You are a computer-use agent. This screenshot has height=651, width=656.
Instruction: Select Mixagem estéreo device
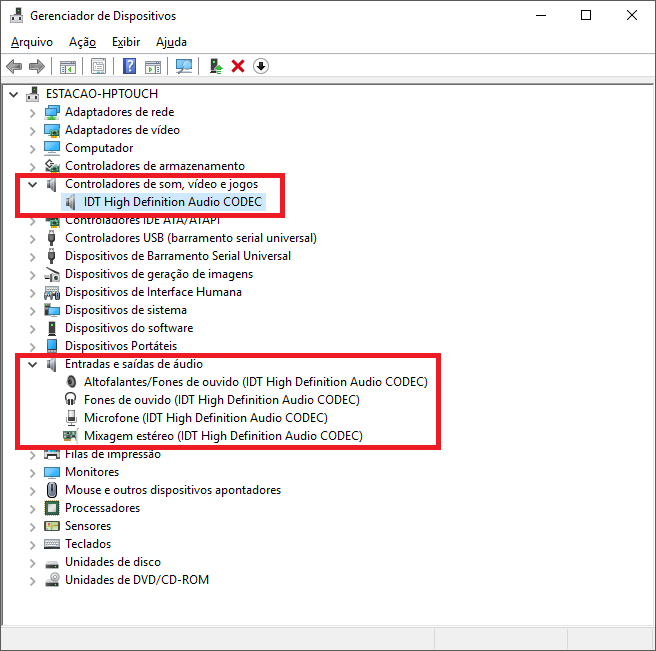coord(223,436)
